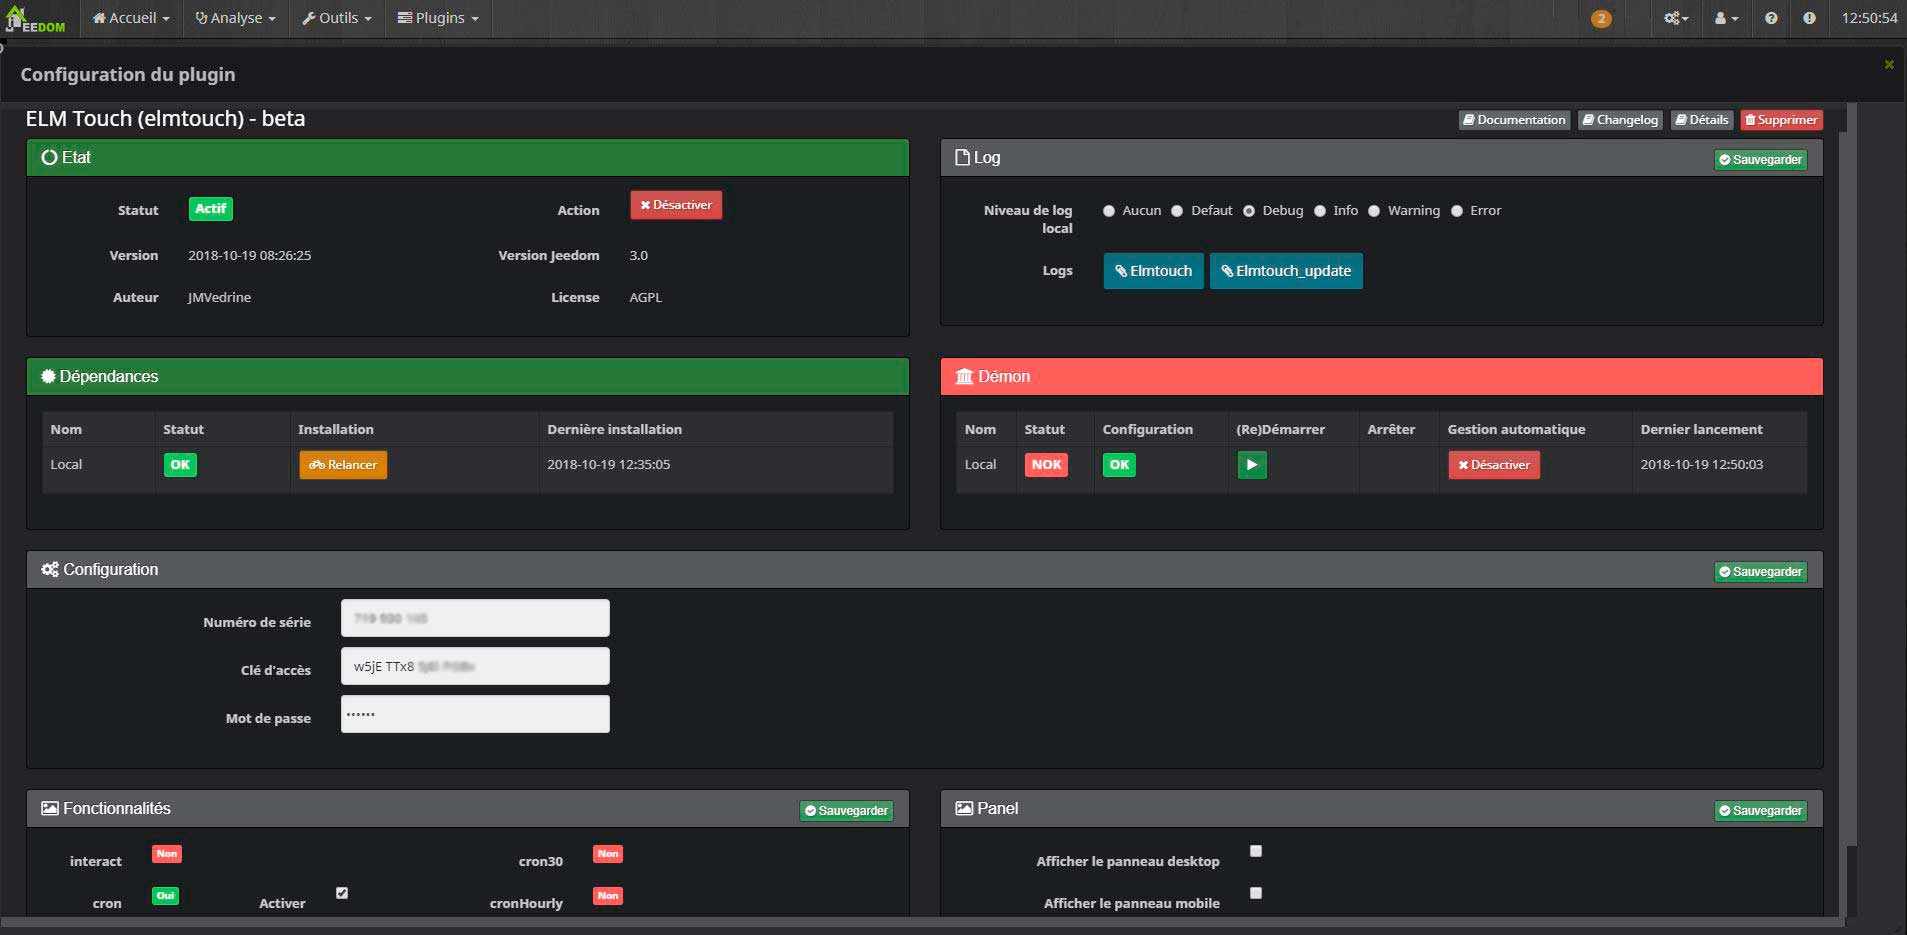Open the Plugins menu
This screenshot has height=935, width=1907.
pyautogui.click(x=438, y=18)
